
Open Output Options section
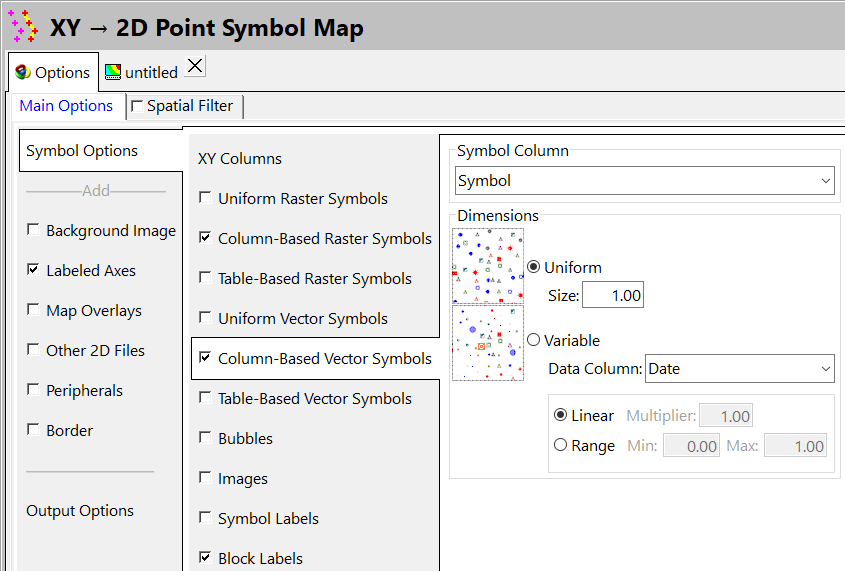coord(80,511)
